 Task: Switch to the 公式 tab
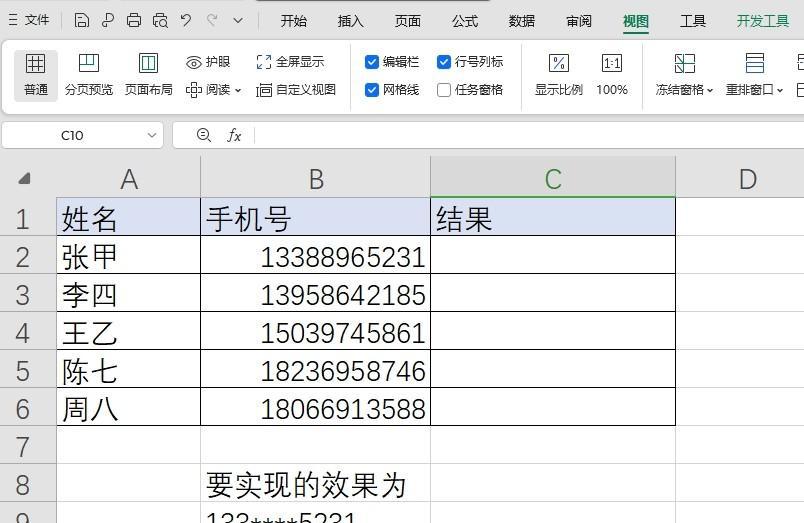point(465,21)
